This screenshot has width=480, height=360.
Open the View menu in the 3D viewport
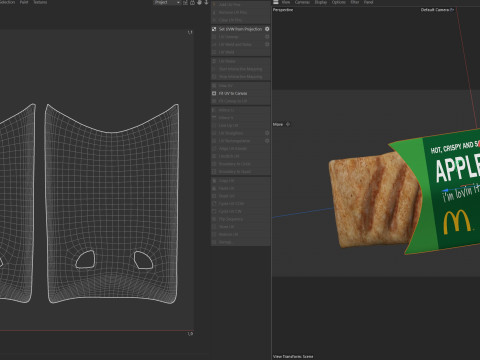coord(286,2)
